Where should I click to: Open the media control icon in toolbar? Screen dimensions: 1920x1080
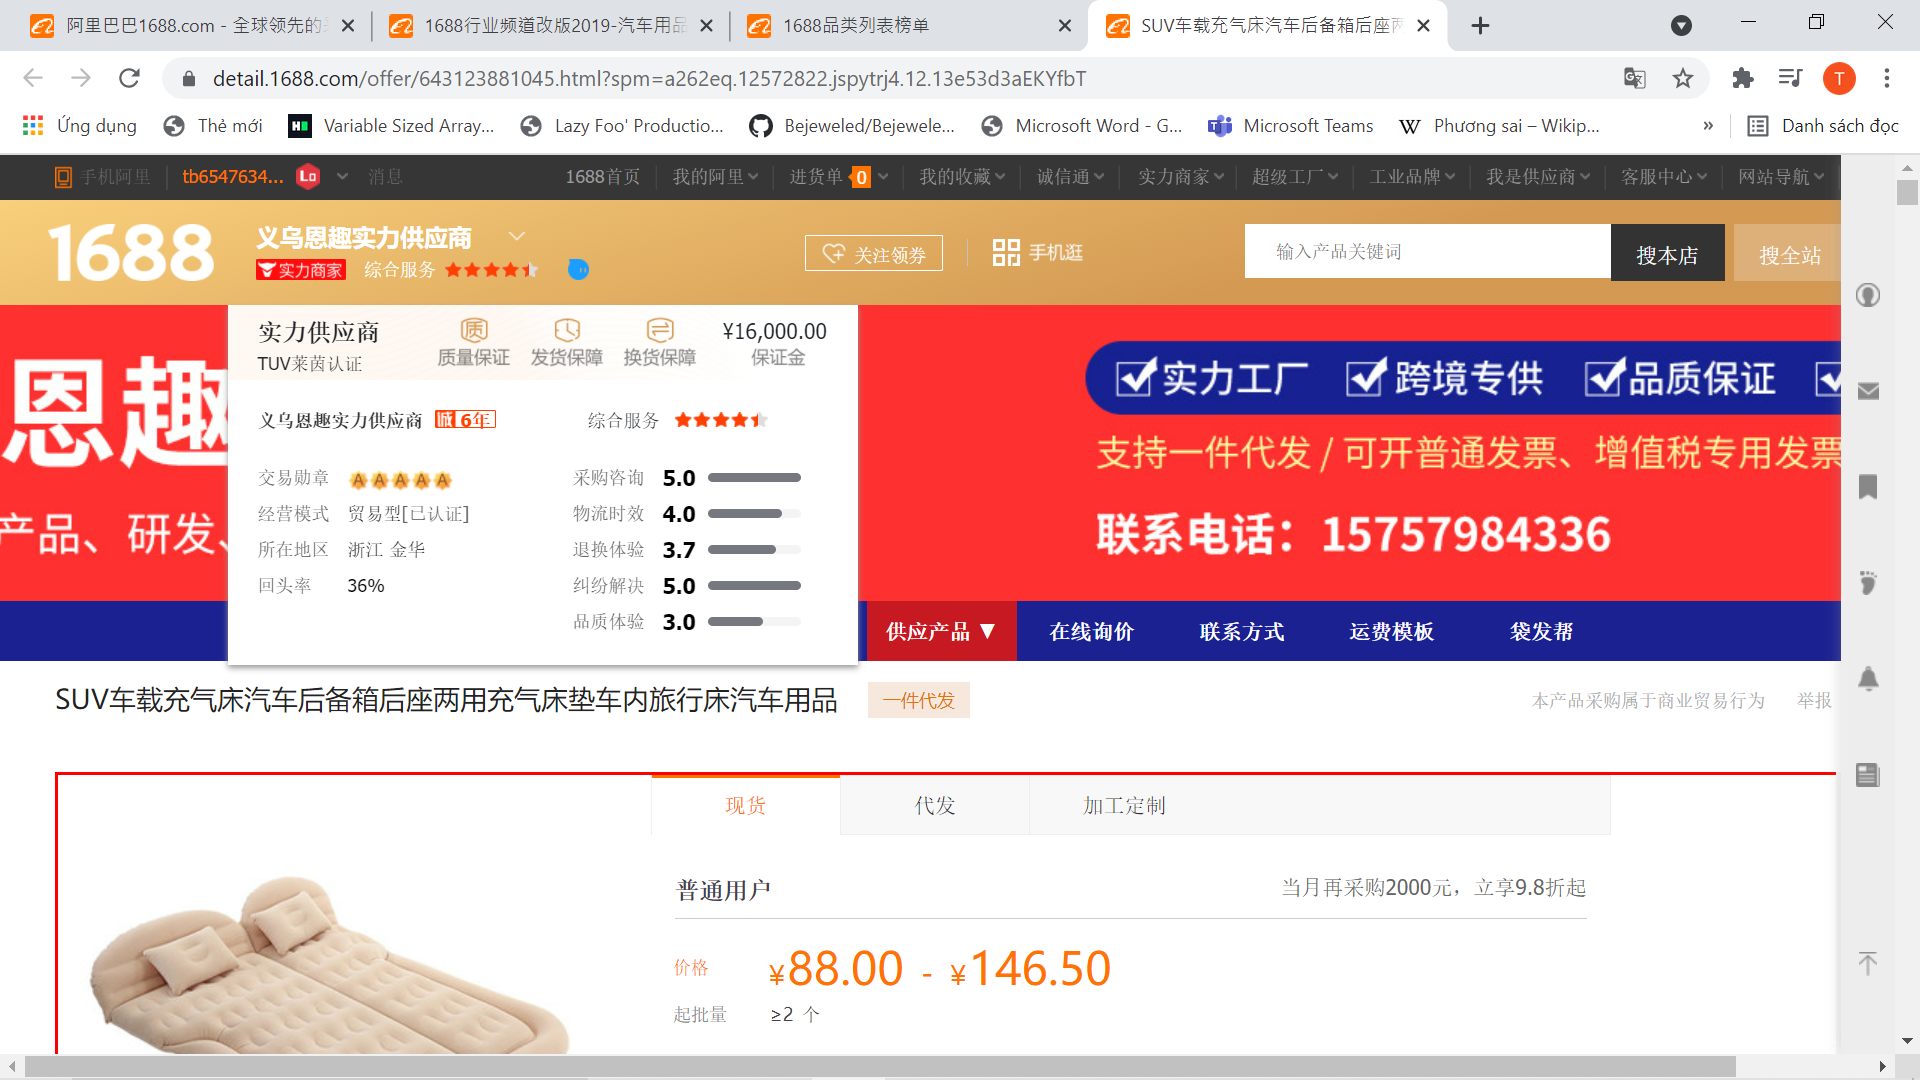(x=1791, y=78)
